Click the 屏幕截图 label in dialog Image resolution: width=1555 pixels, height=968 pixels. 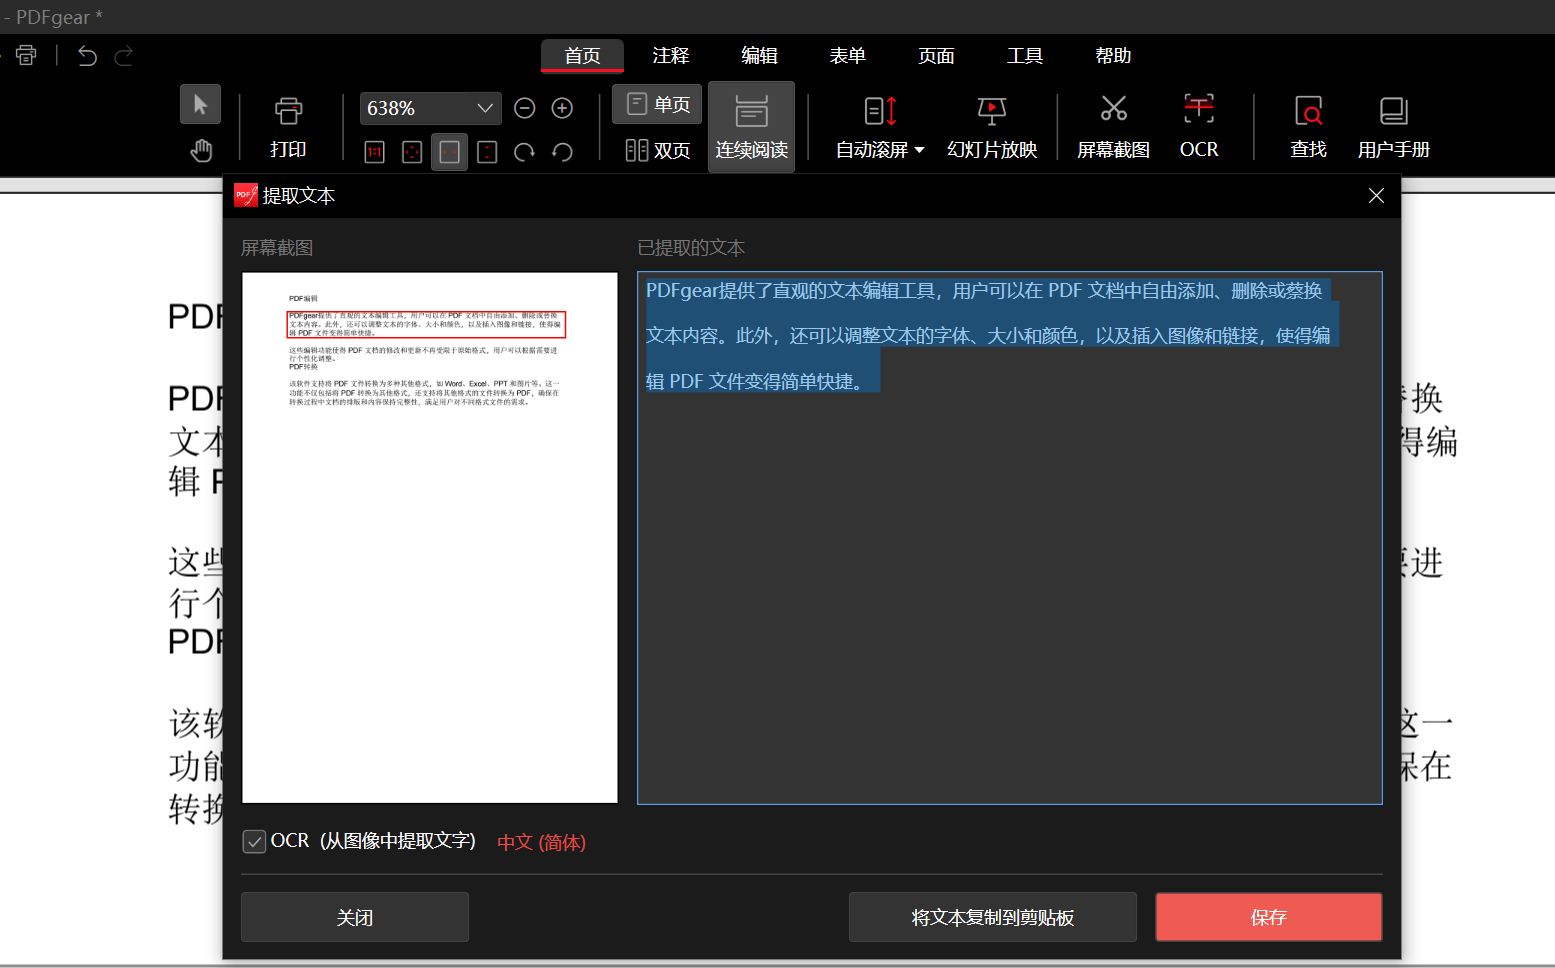click(x=277, y=248)
